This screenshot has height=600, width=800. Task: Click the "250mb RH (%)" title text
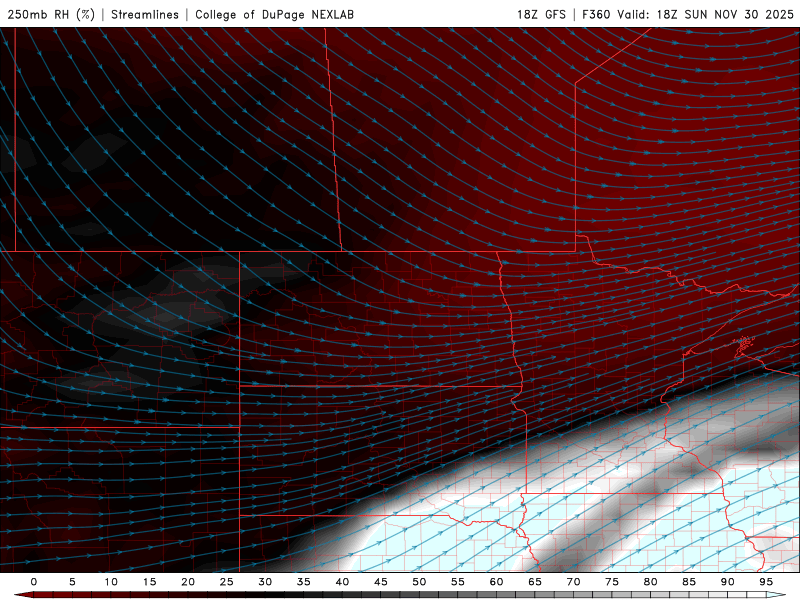tap(51, 14)
